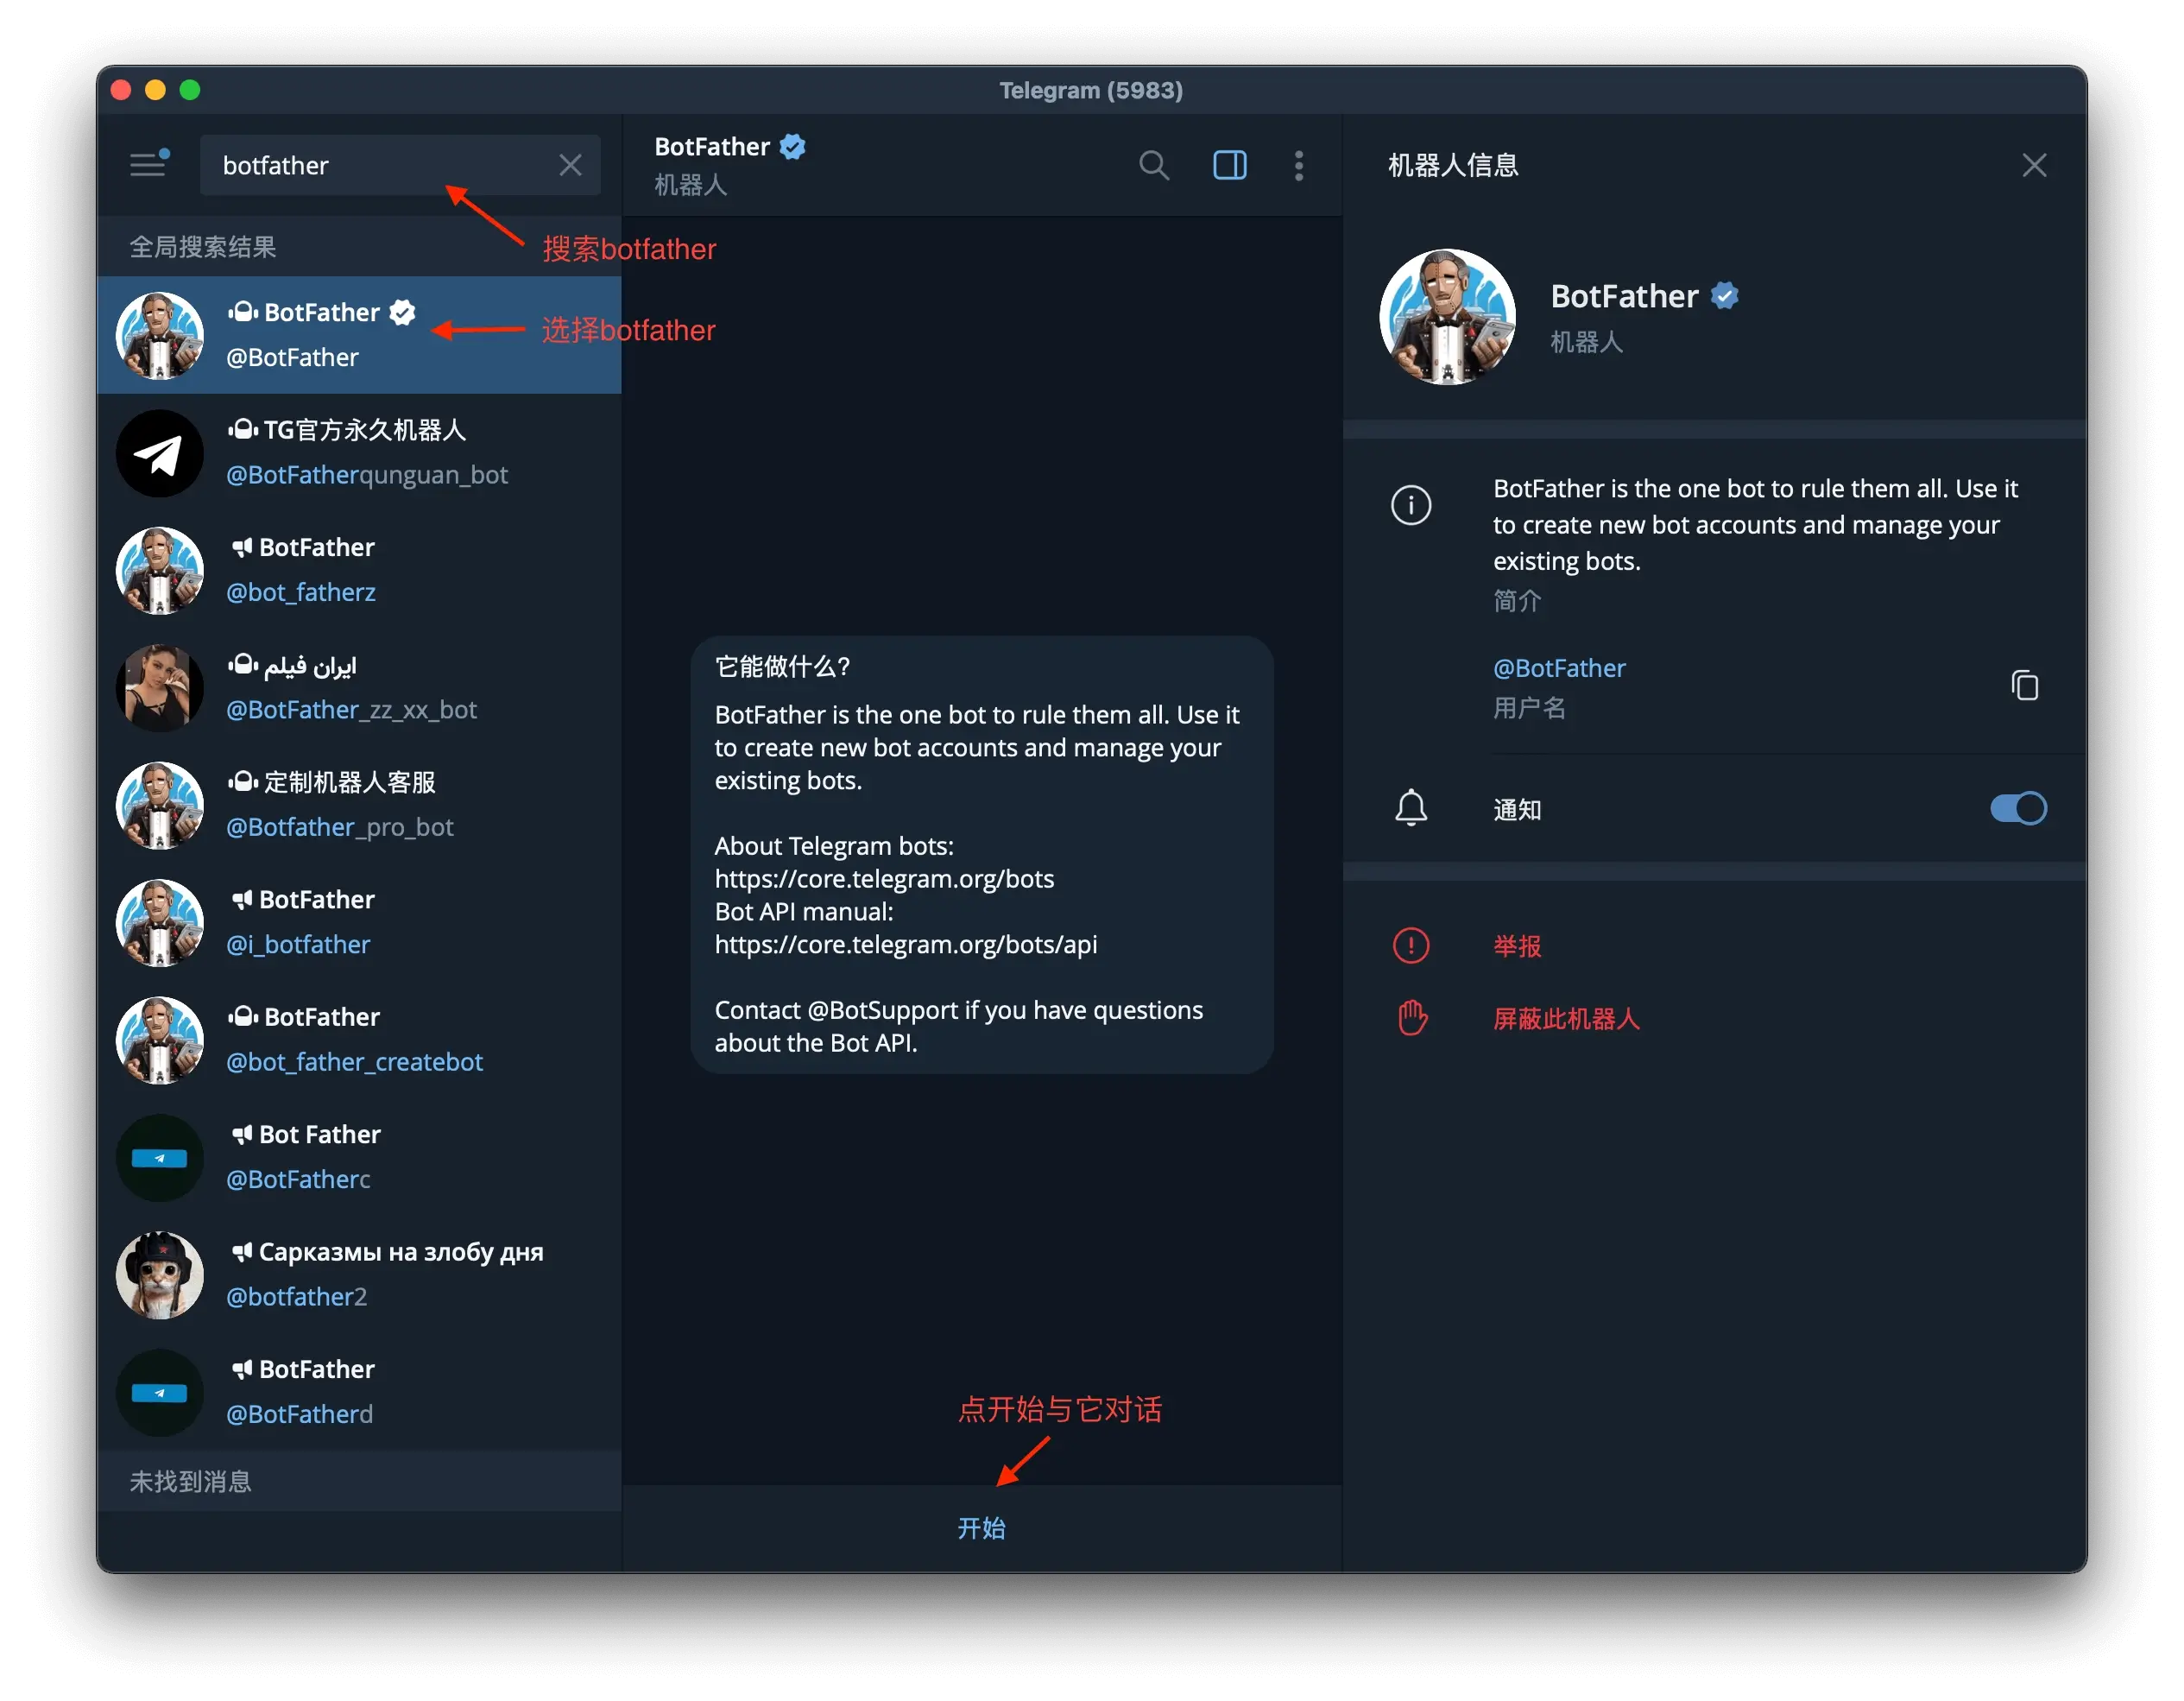The width and height of the screenshot is (2184, 1701).
Task: Open the https://core.telegram.org/bots link
Action: click(x=884, y=878)
